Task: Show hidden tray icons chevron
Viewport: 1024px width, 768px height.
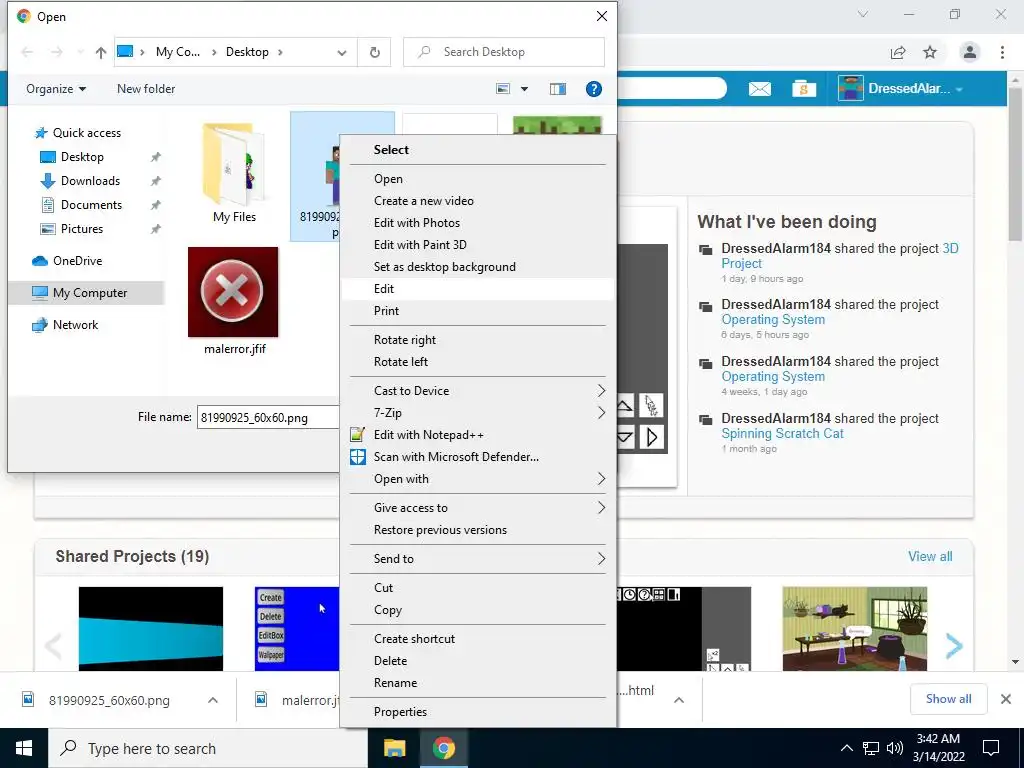Action: (846, 748)
